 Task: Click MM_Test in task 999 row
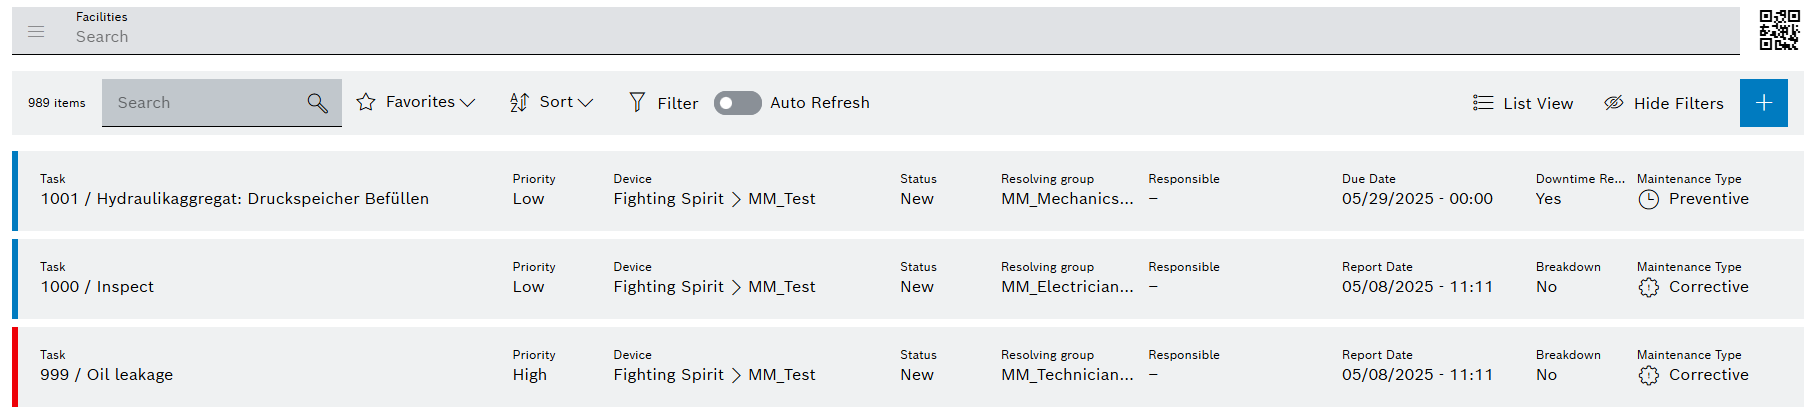(x=782, y=375)
